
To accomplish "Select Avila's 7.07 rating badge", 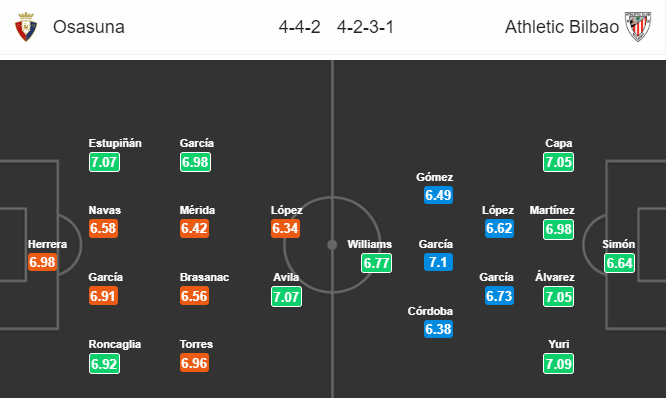I will [x=287, y=296].
